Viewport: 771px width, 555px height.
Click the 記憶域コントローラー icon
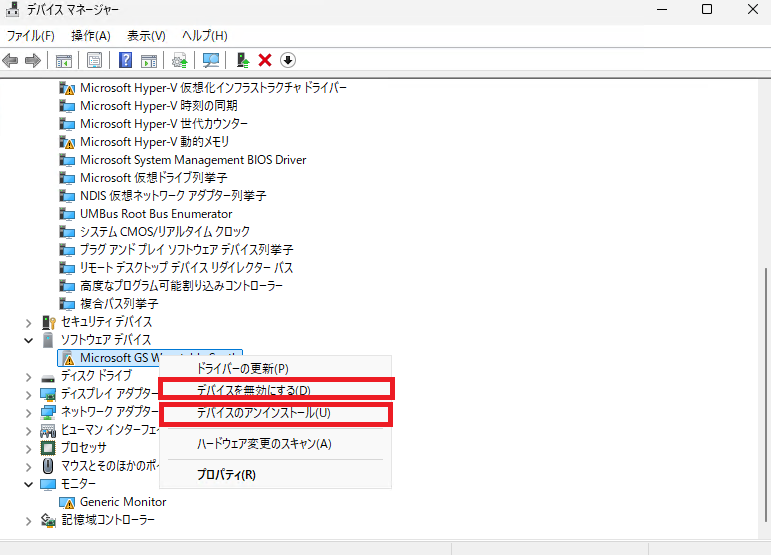coord(48,520)
